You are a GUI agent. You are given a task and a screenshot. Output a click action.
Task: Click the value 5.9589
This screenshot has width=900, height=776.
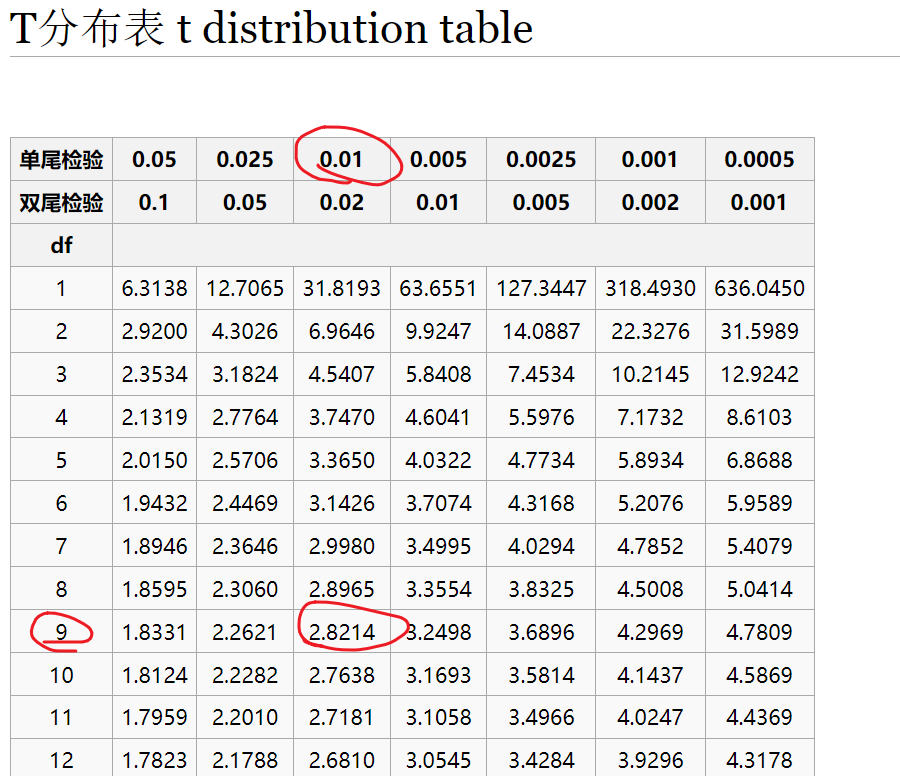tap(759, 503)
